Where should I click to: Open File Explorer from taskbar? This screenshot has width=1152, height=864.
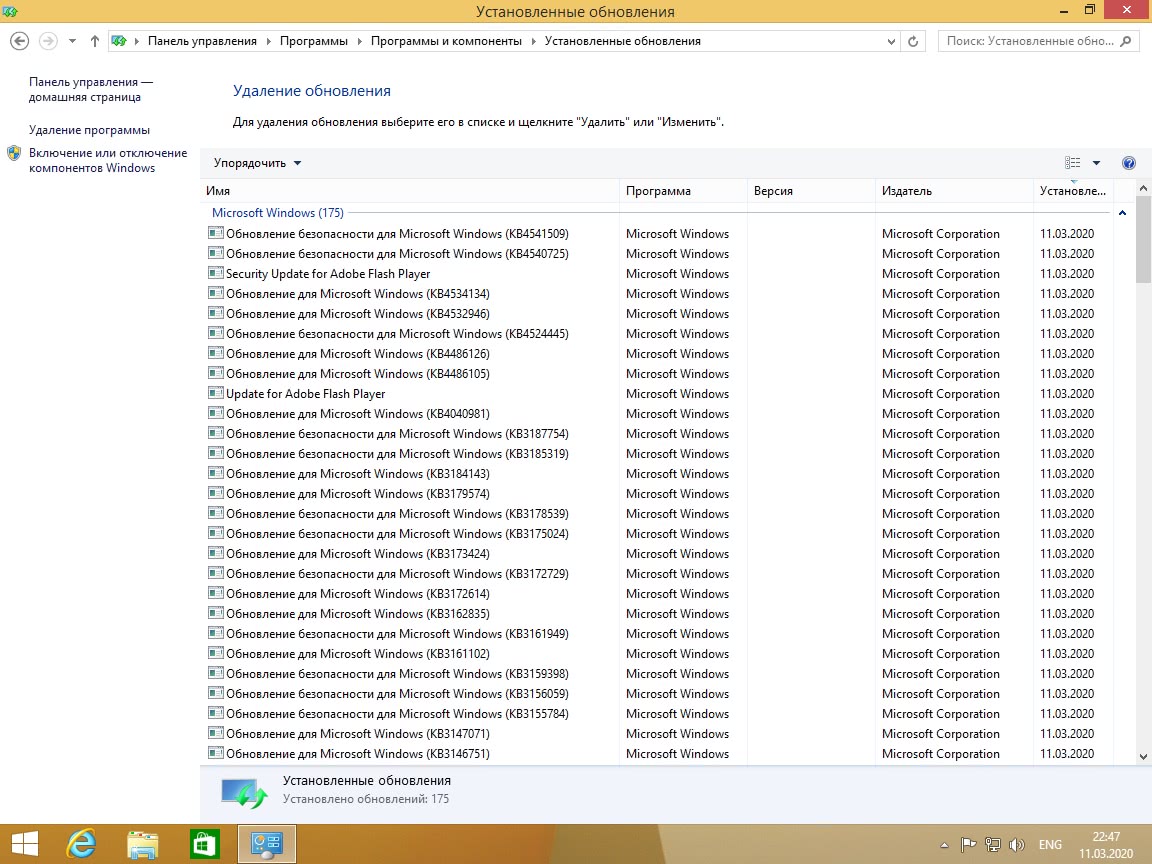(143, 844)
